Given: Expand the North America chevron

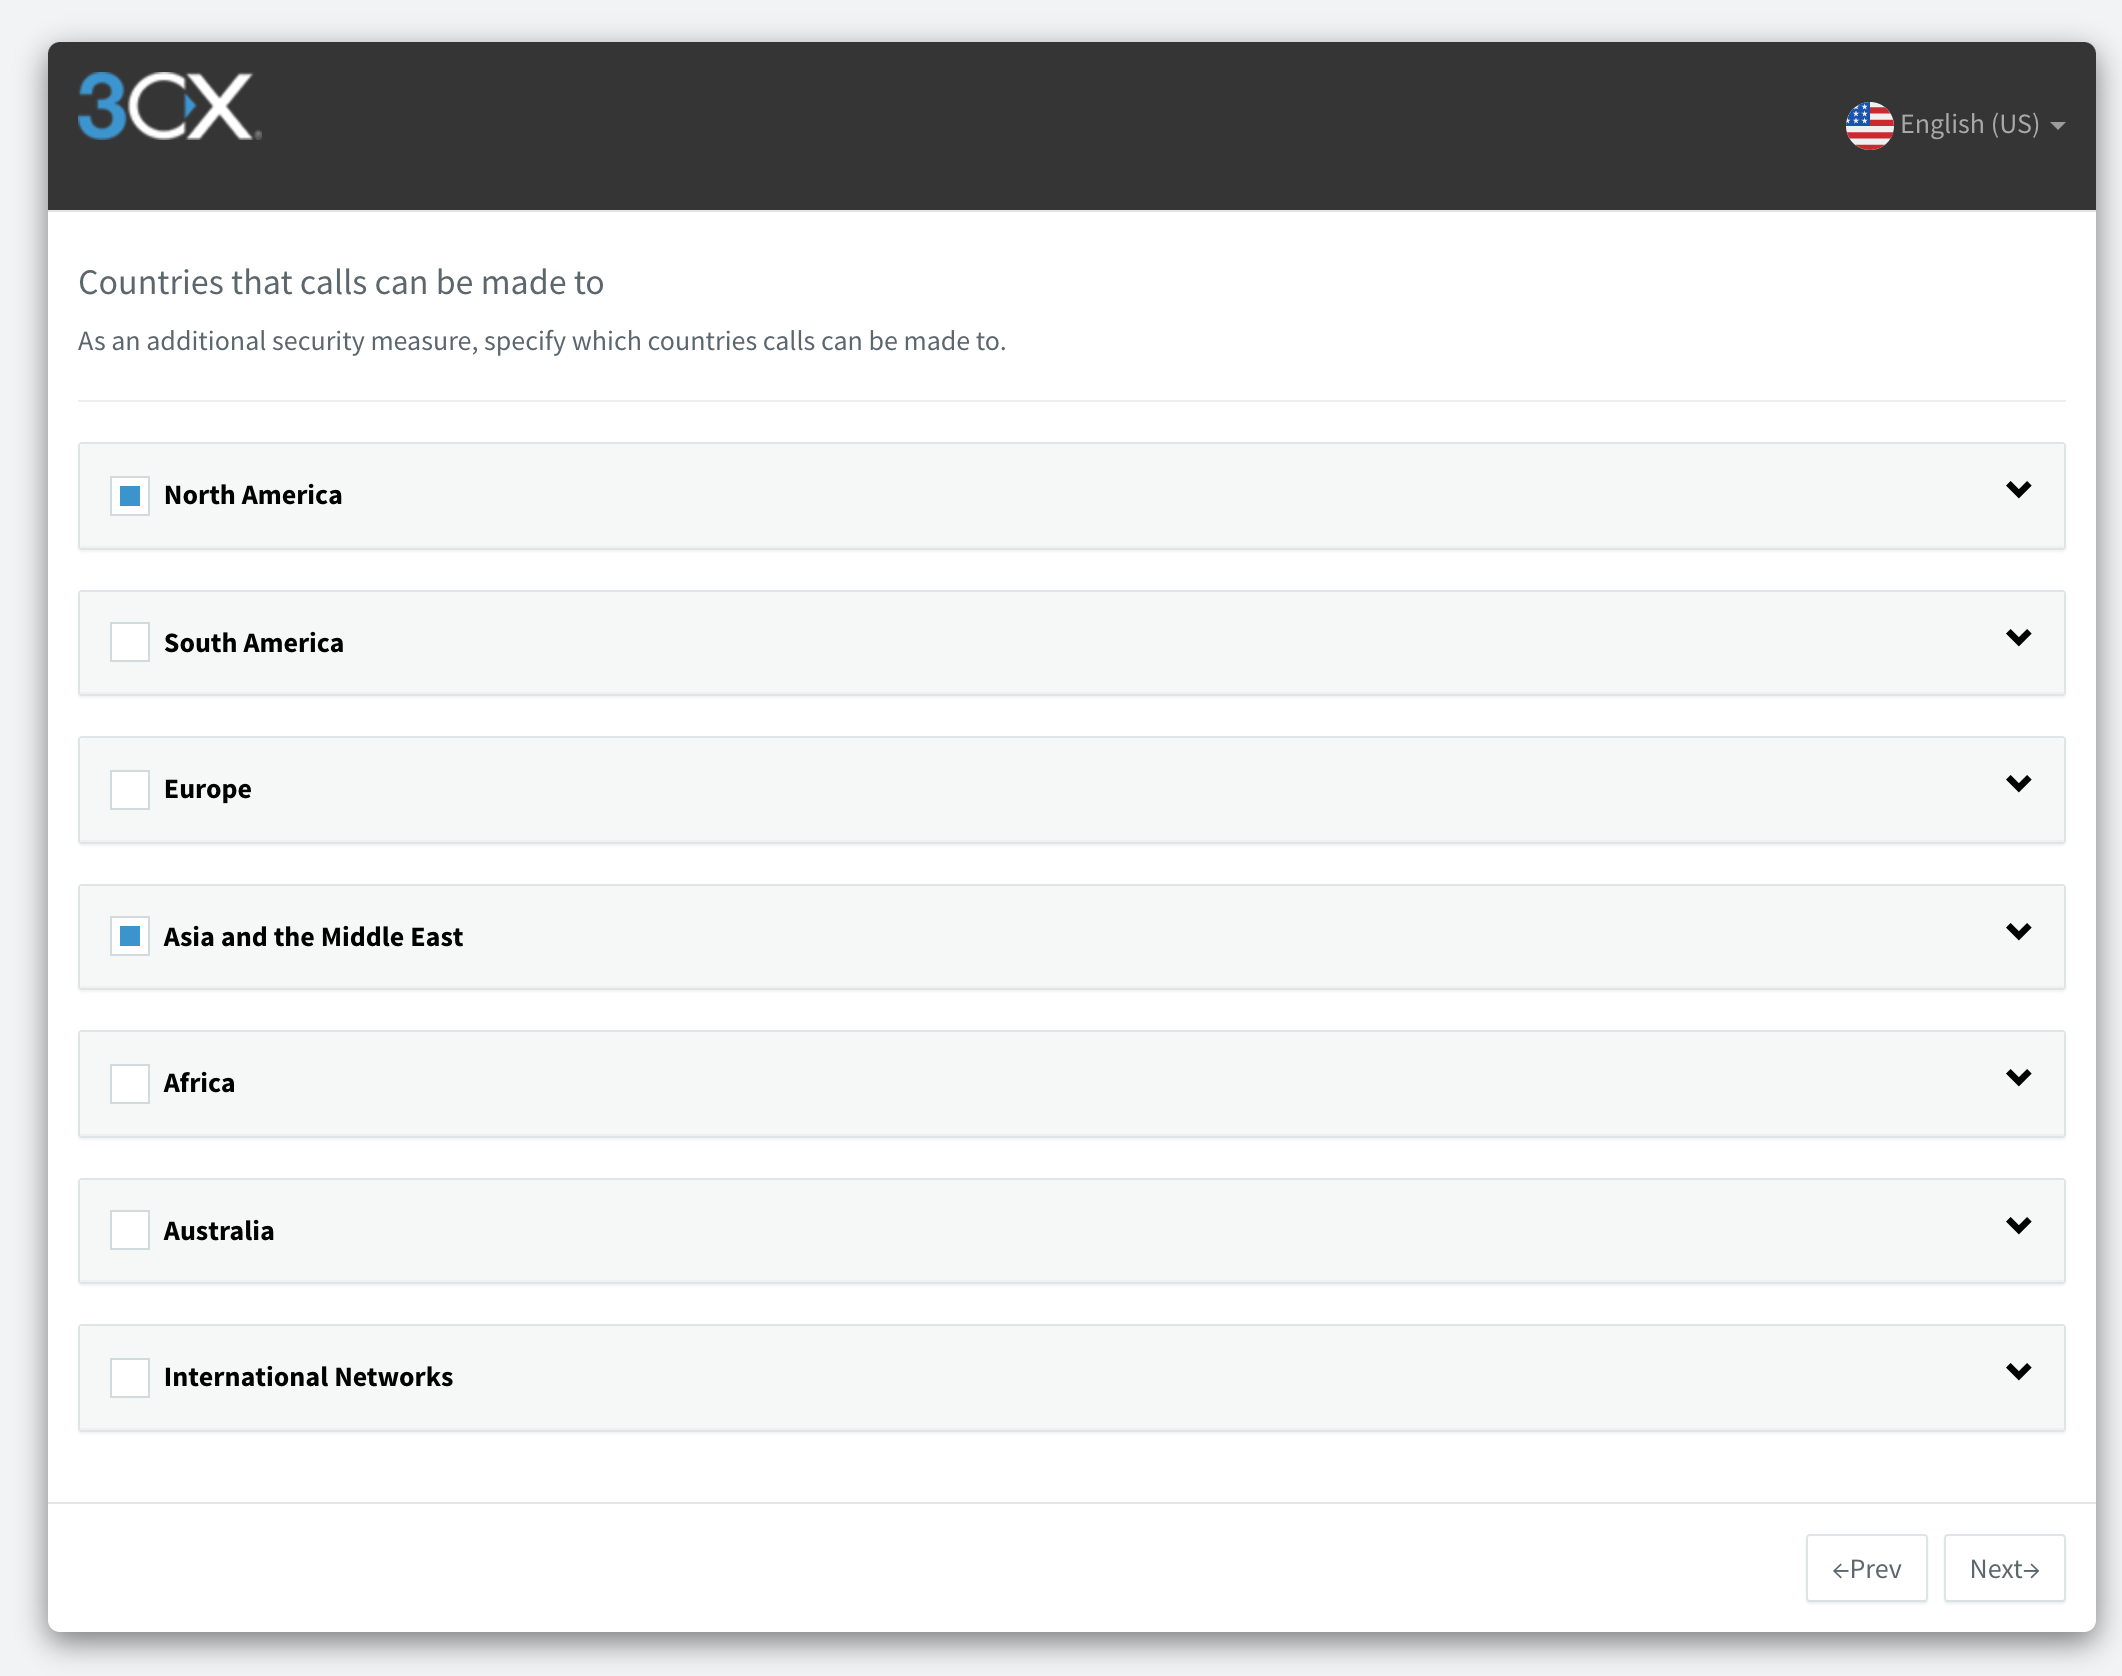Looking at the screenshot, I should pyautogui.click(x=2019, y=490).
